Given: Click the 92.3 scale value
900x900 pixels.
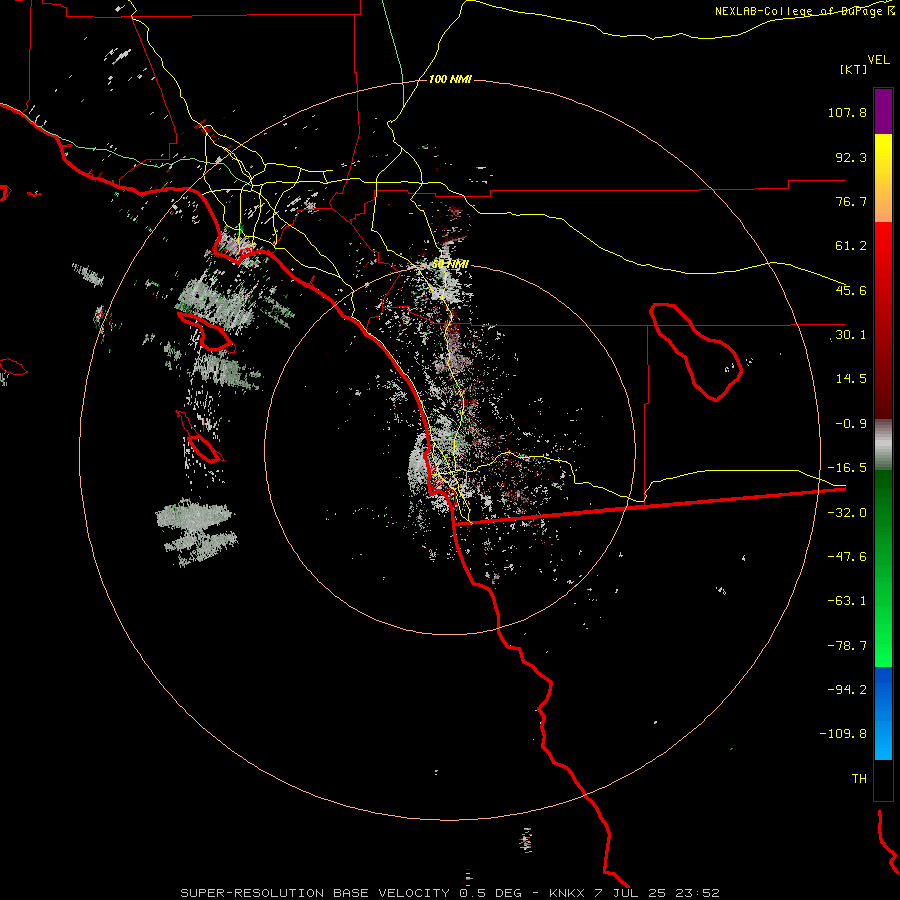Looking at the screenshot, I should click(x=851, y=157).
